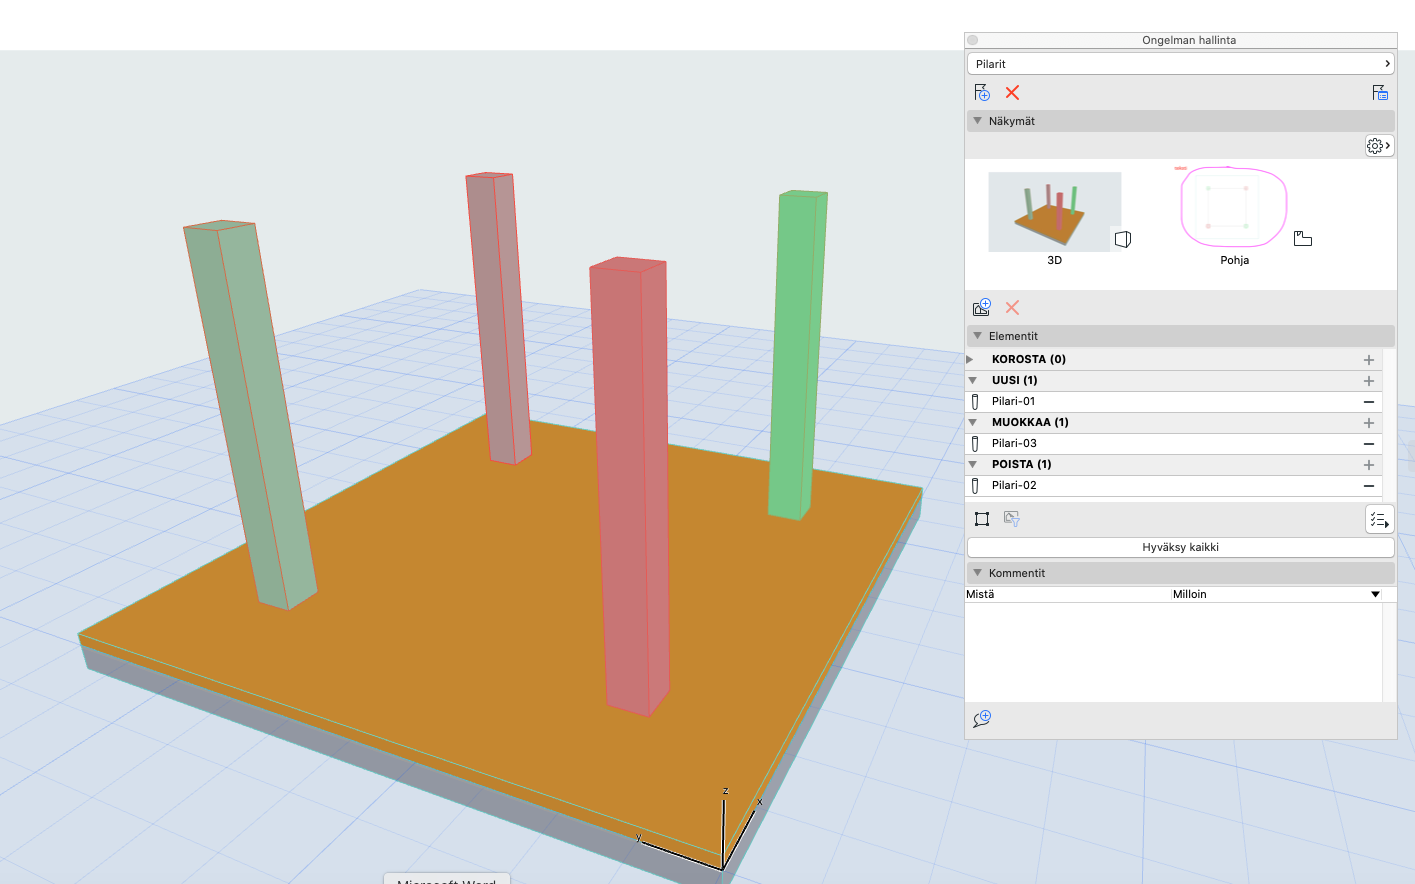Collapse the MUOKKAA (1) group
The image size is (1415, 884).
[x=972, y=422]
